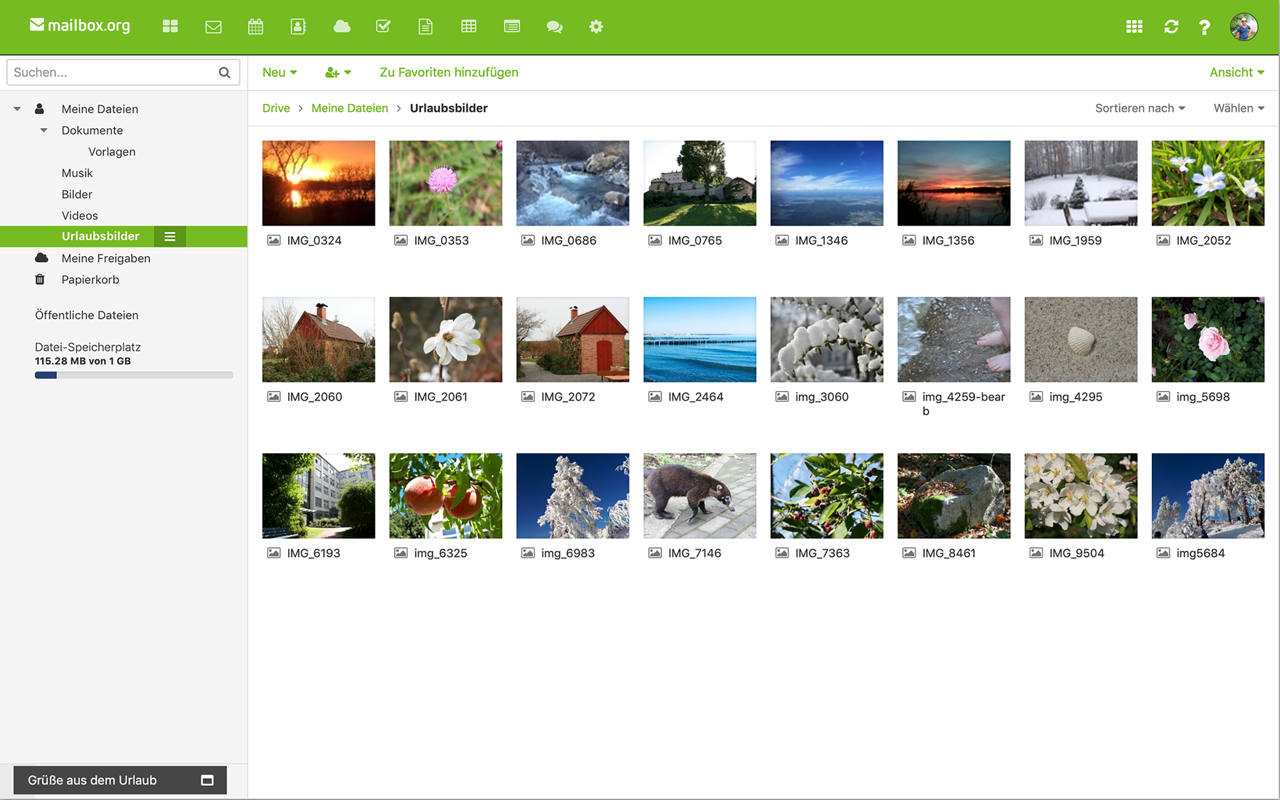This screenshot has width=1280, height=800.
Task: Open the Tasks checkmark icon
Action: point(383,26)
